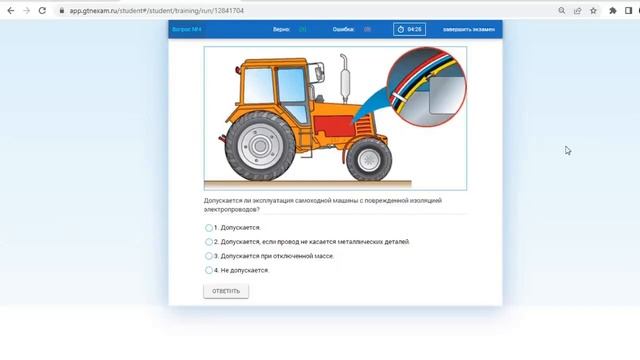The width and height of the screenshot is (640, 360).
Task: Toggle the browser side panel icon
Action: coord(629,11)
